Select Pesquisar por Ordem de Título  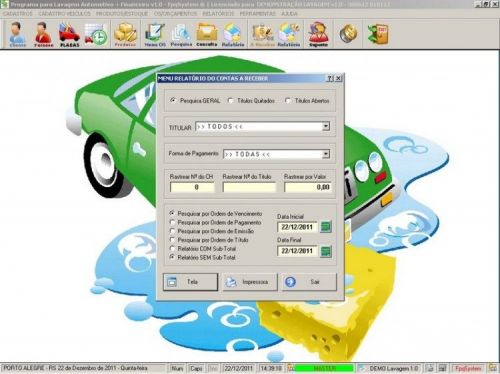click(172, 240)
